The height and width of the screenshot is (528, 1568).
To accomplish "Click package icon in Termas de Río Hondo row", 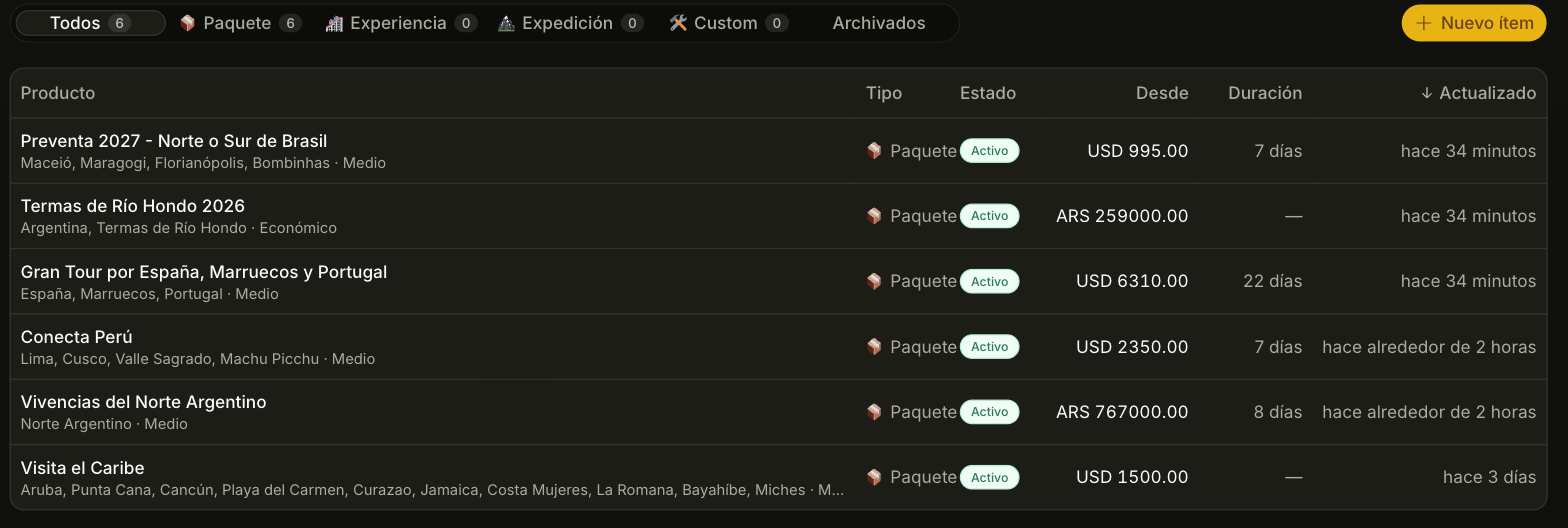I will (x=874, y=216).
